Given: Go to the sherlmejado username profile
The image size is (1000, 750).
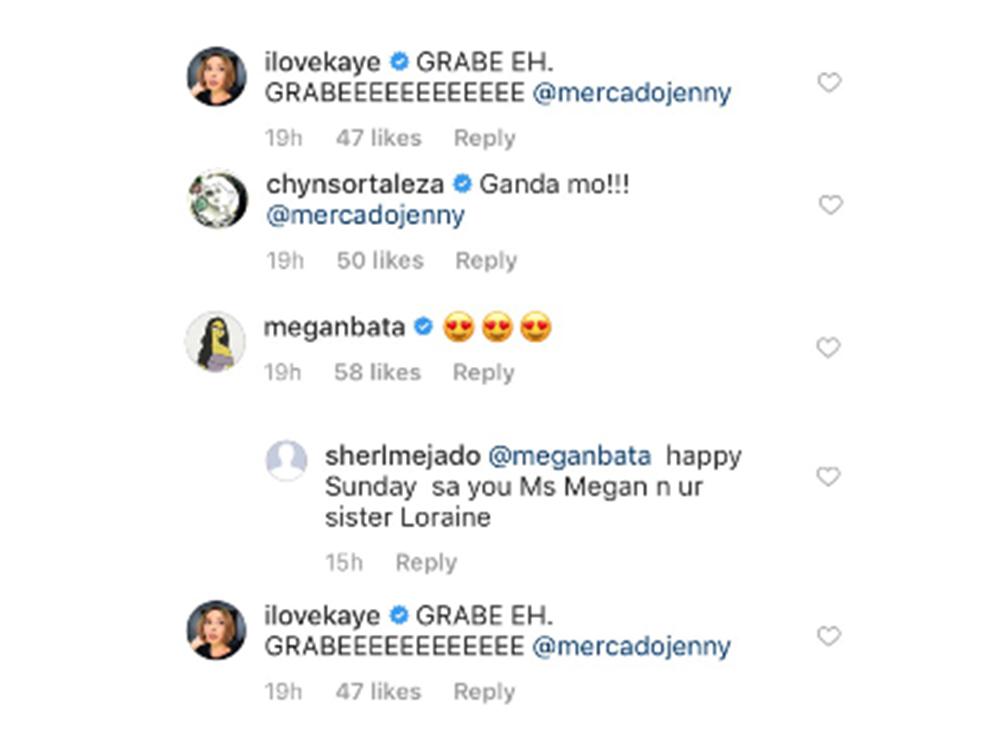Looking at the screenshot, I should 402,457.
